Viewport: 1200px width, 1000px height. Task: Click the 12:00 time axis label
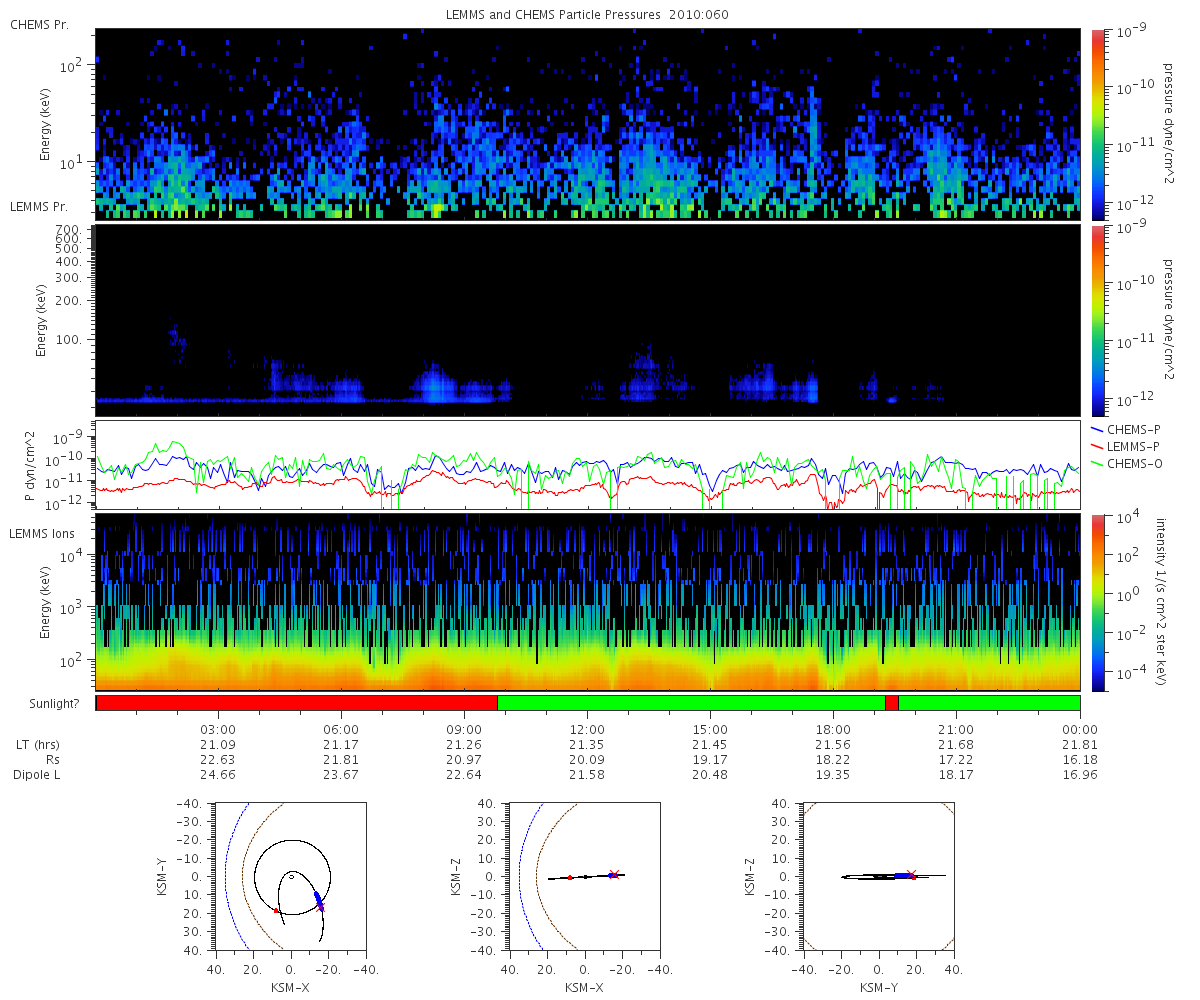[x=587, y=728]
